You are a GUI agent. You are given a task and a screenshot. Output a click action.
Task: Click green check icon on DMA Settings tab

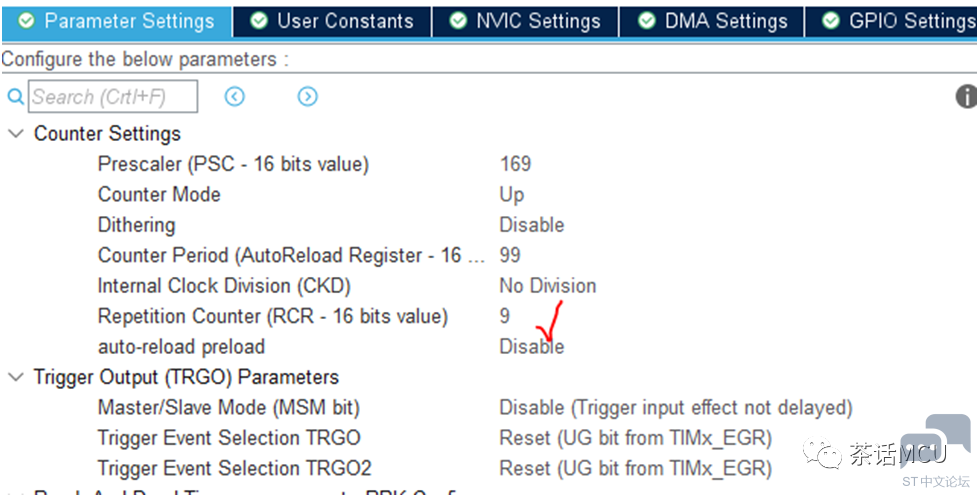point(646,21)
